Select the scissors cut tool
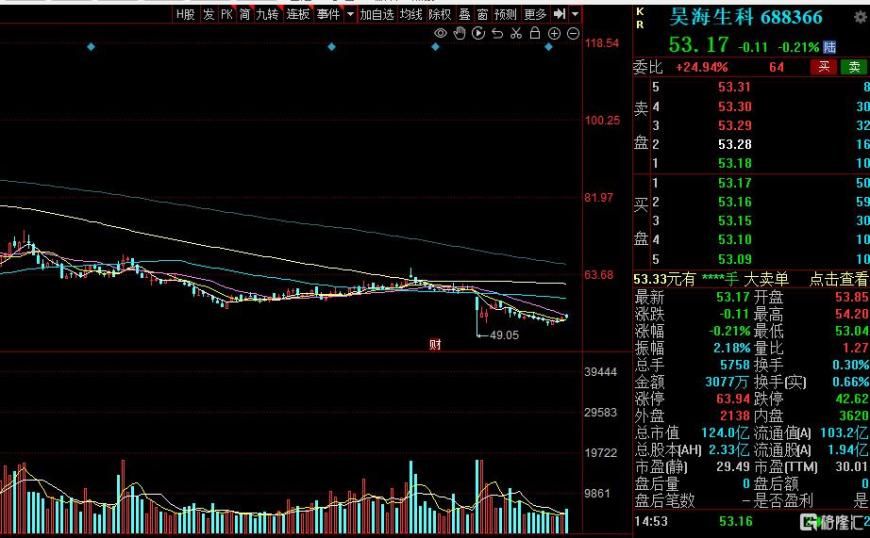Viewport: 870px width, 538px height. point(516,33)
